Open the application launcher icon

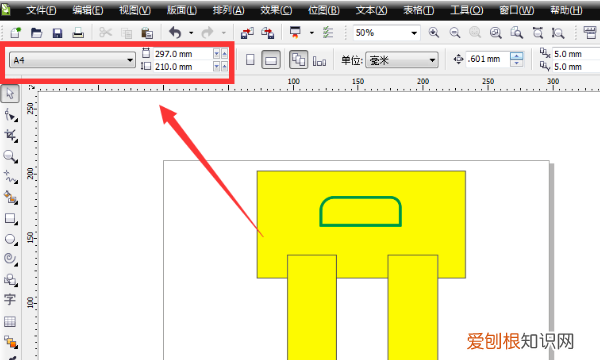[x=295, y=33]
